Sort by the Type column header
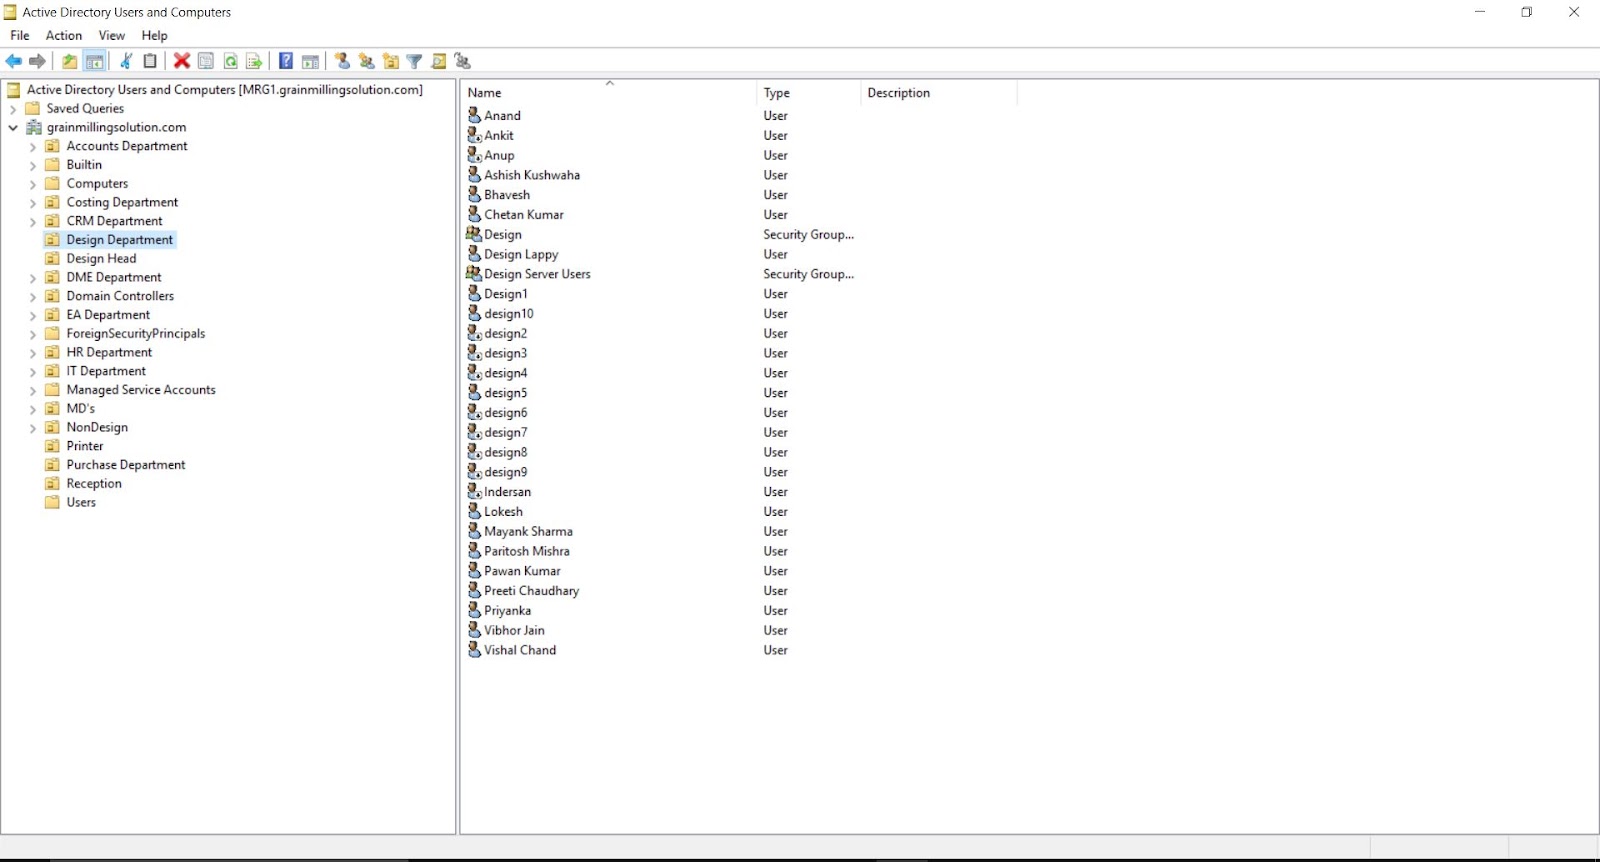 (x=808, y=92)
